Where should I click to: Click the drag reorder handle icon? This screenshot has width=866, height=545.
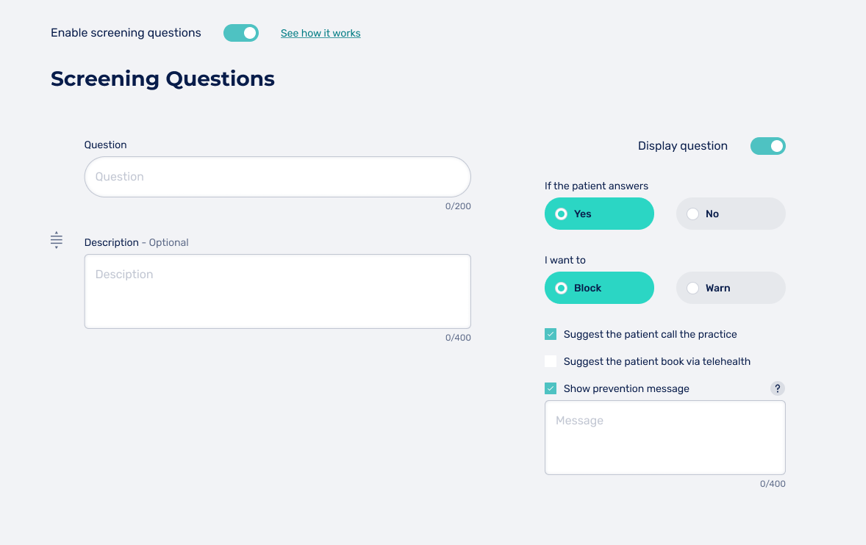(57, 240)
